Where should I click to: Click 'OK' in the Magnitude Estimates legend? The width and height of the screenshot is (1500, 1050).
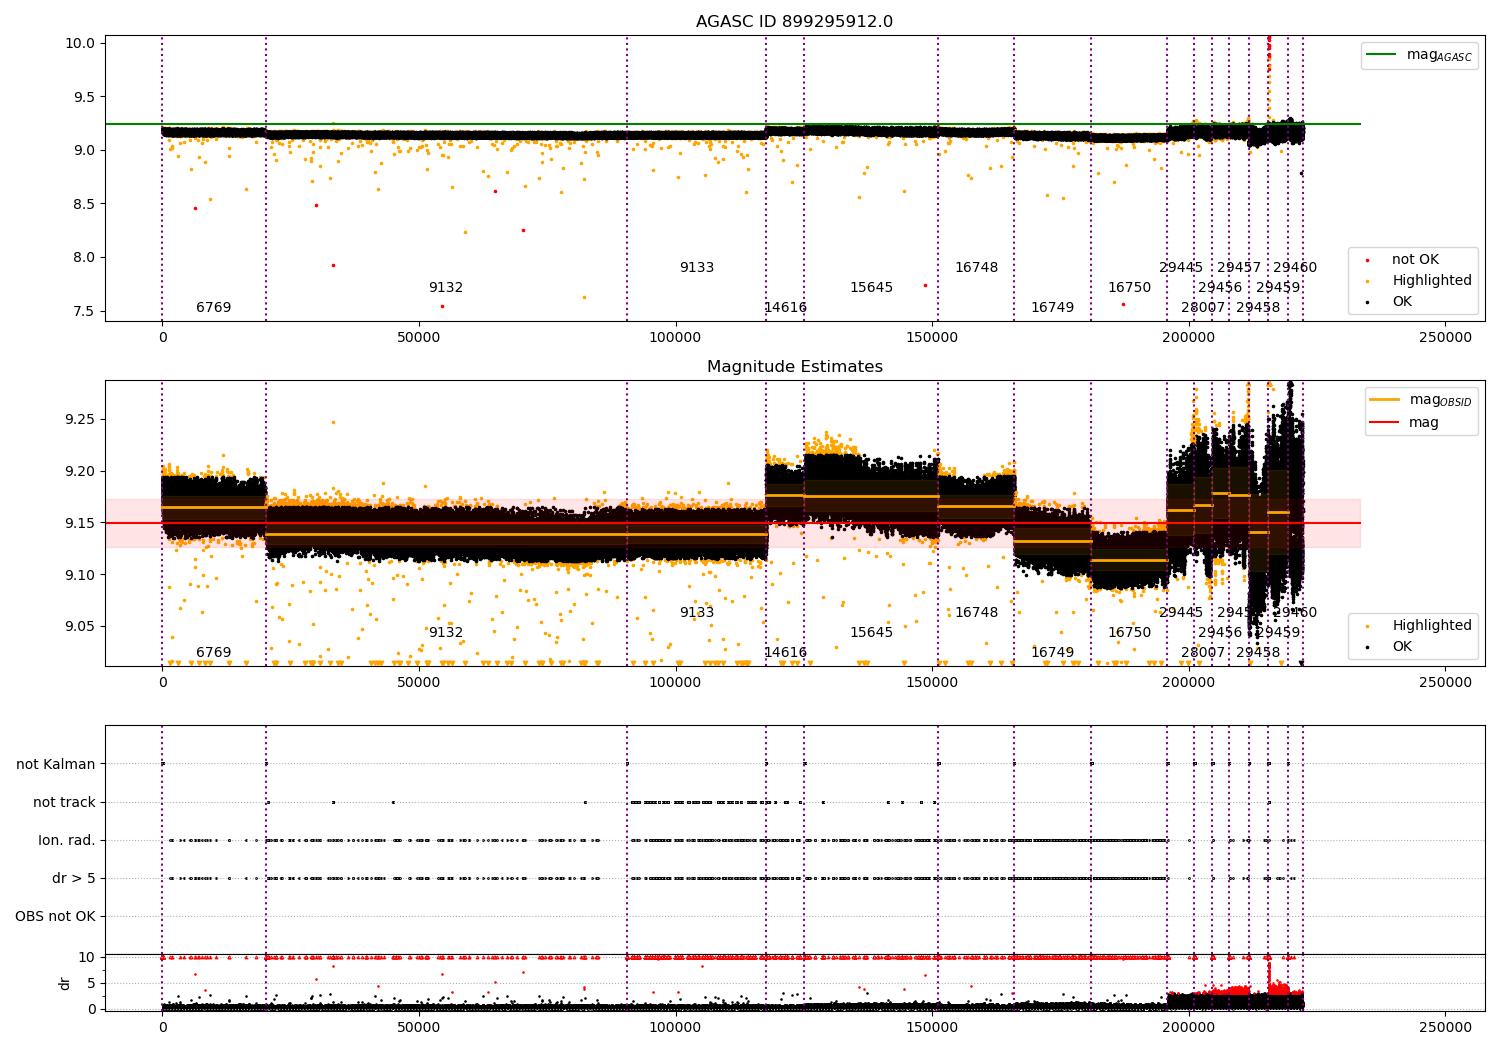click(x=1402, y=647)
